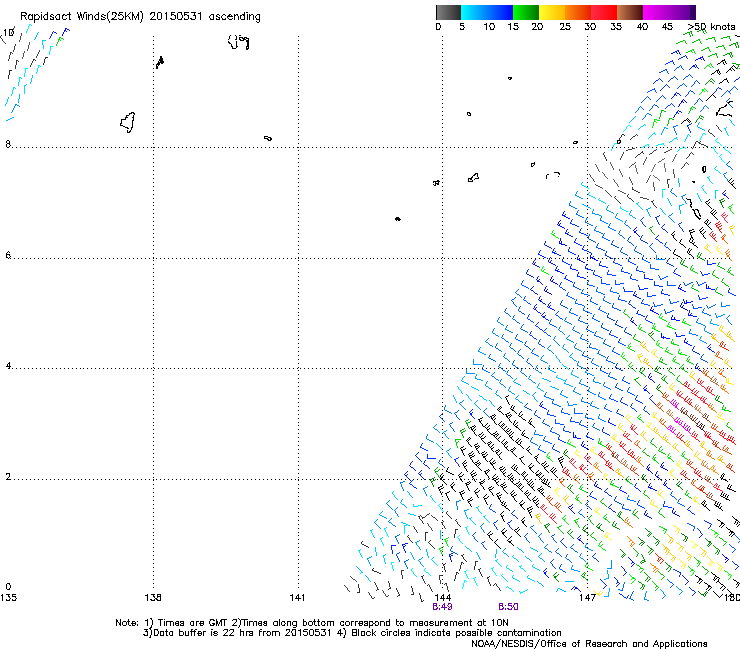Click the longitude label '147'
Image resolution: width=740 pixels, height=650 pixels.
[x=587, y=598]
